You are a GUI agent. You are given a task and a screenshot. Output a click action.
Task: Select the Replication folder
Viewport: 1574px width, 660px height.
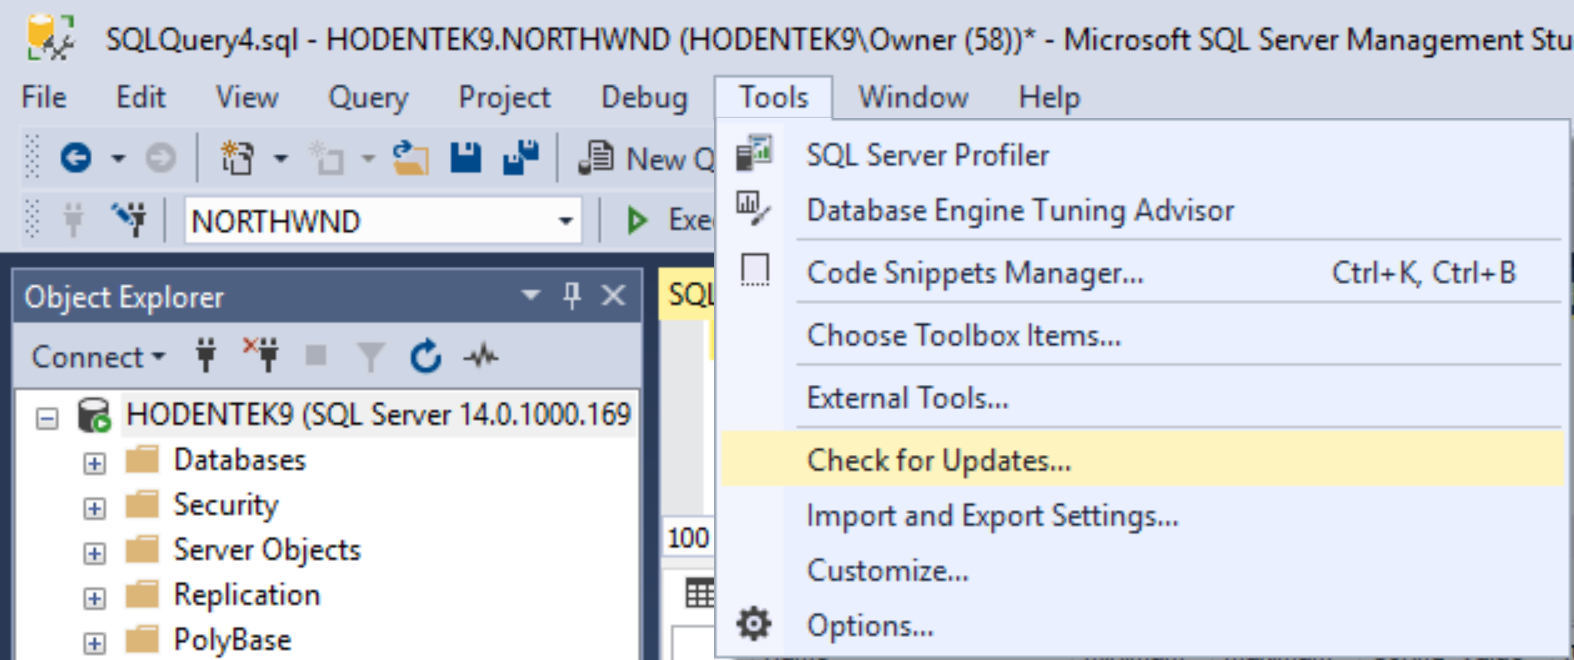(246, 595)
